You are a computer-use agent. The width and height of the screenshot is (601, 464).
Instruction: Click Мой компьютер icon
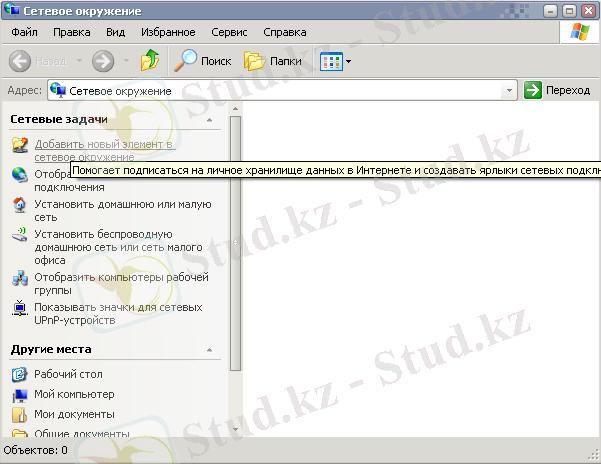click(19, 395)
